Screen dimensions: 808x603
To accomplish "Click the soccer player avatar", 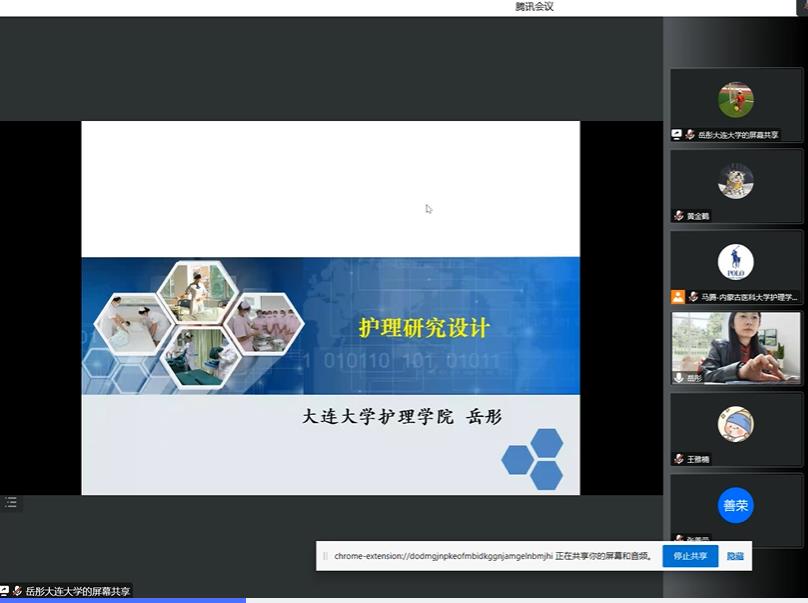I will pos(735,100).
